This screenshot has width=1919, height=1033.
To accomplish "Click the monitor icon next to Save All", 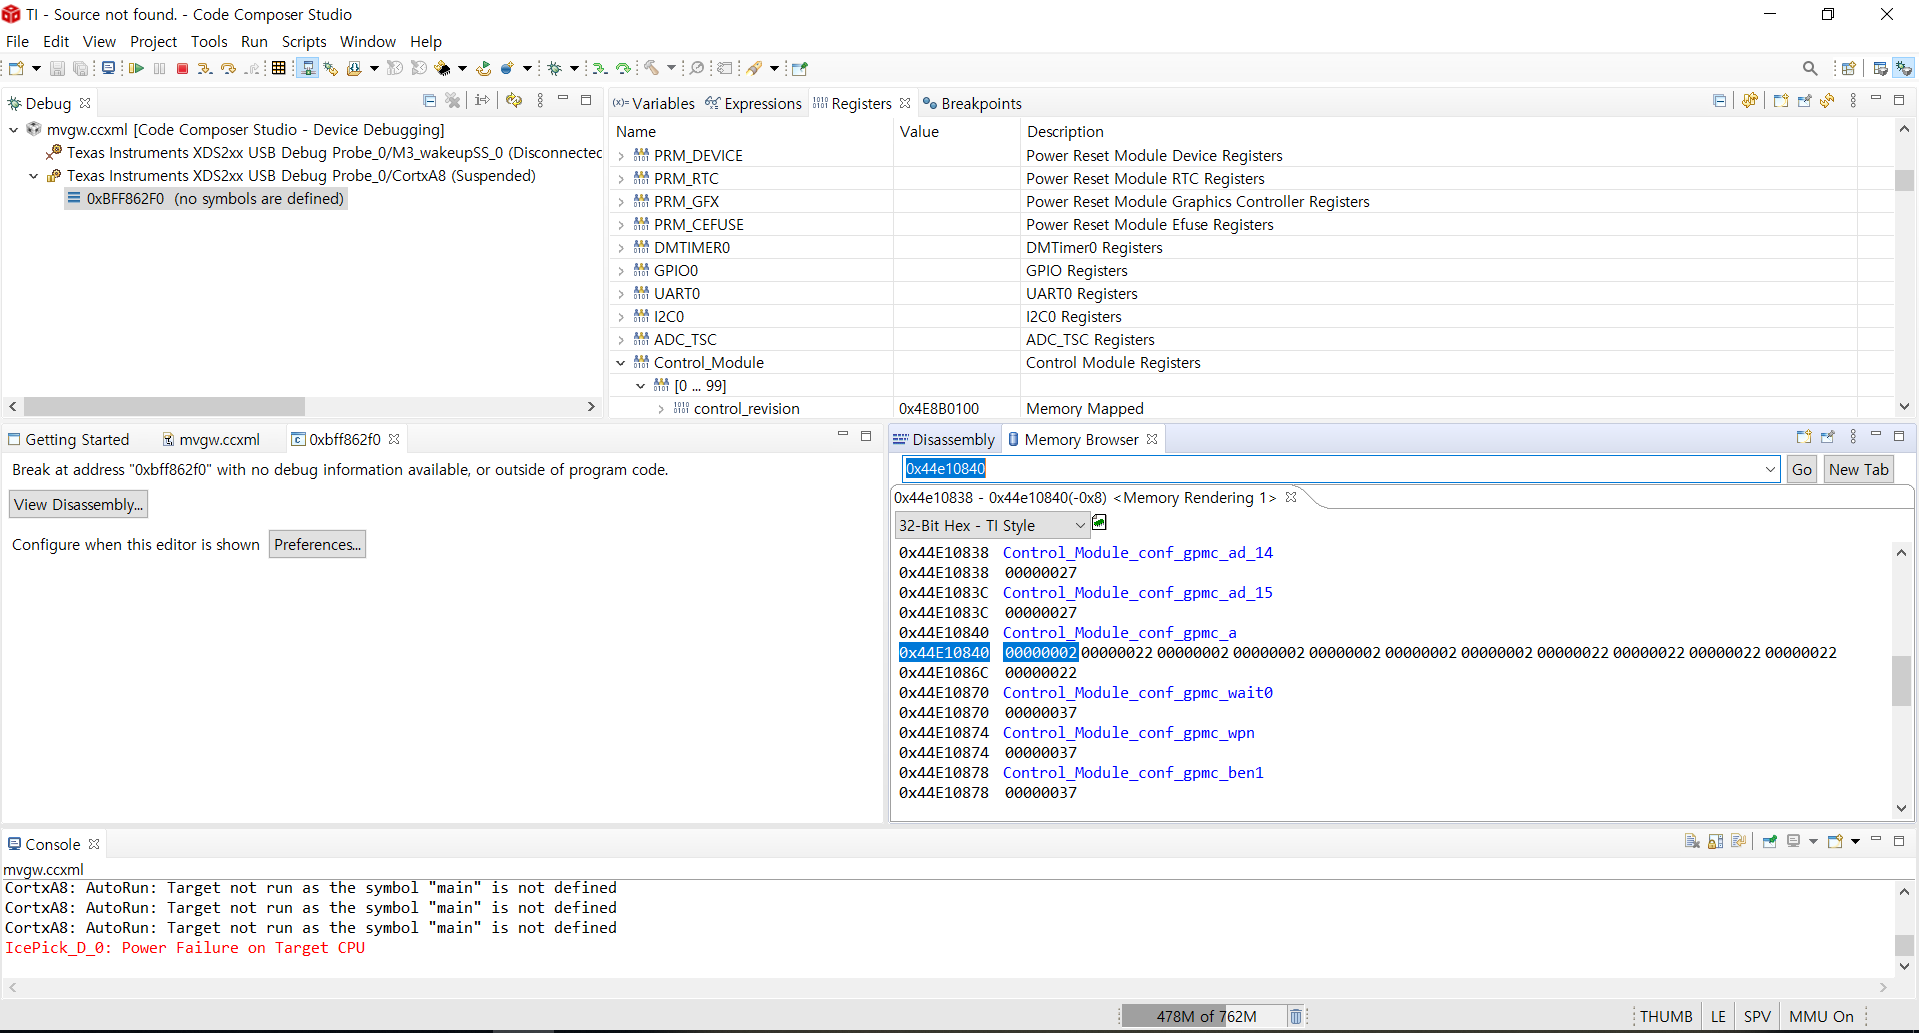I will [108, 68].
